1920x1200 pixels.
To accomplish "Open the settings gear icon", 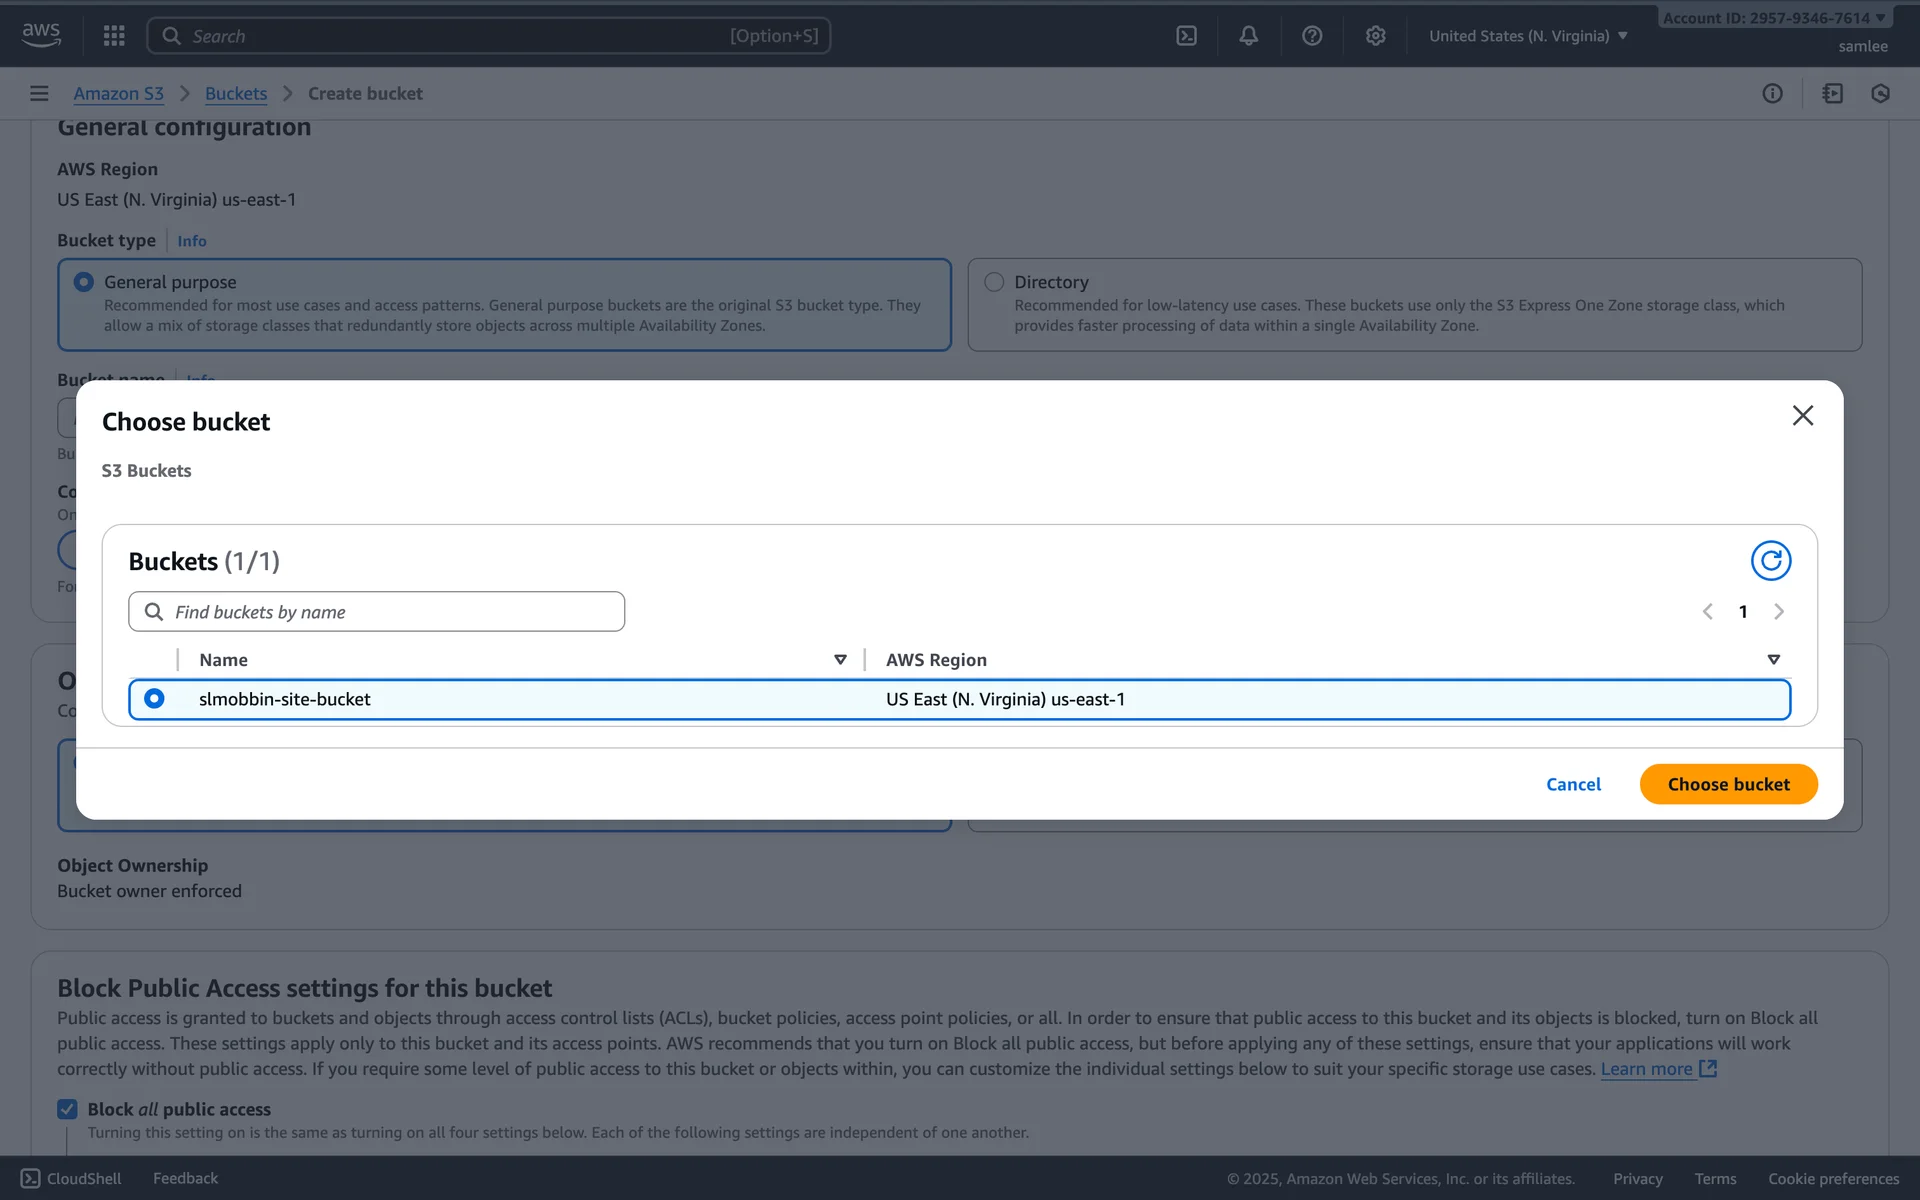I will point(1375,36).
